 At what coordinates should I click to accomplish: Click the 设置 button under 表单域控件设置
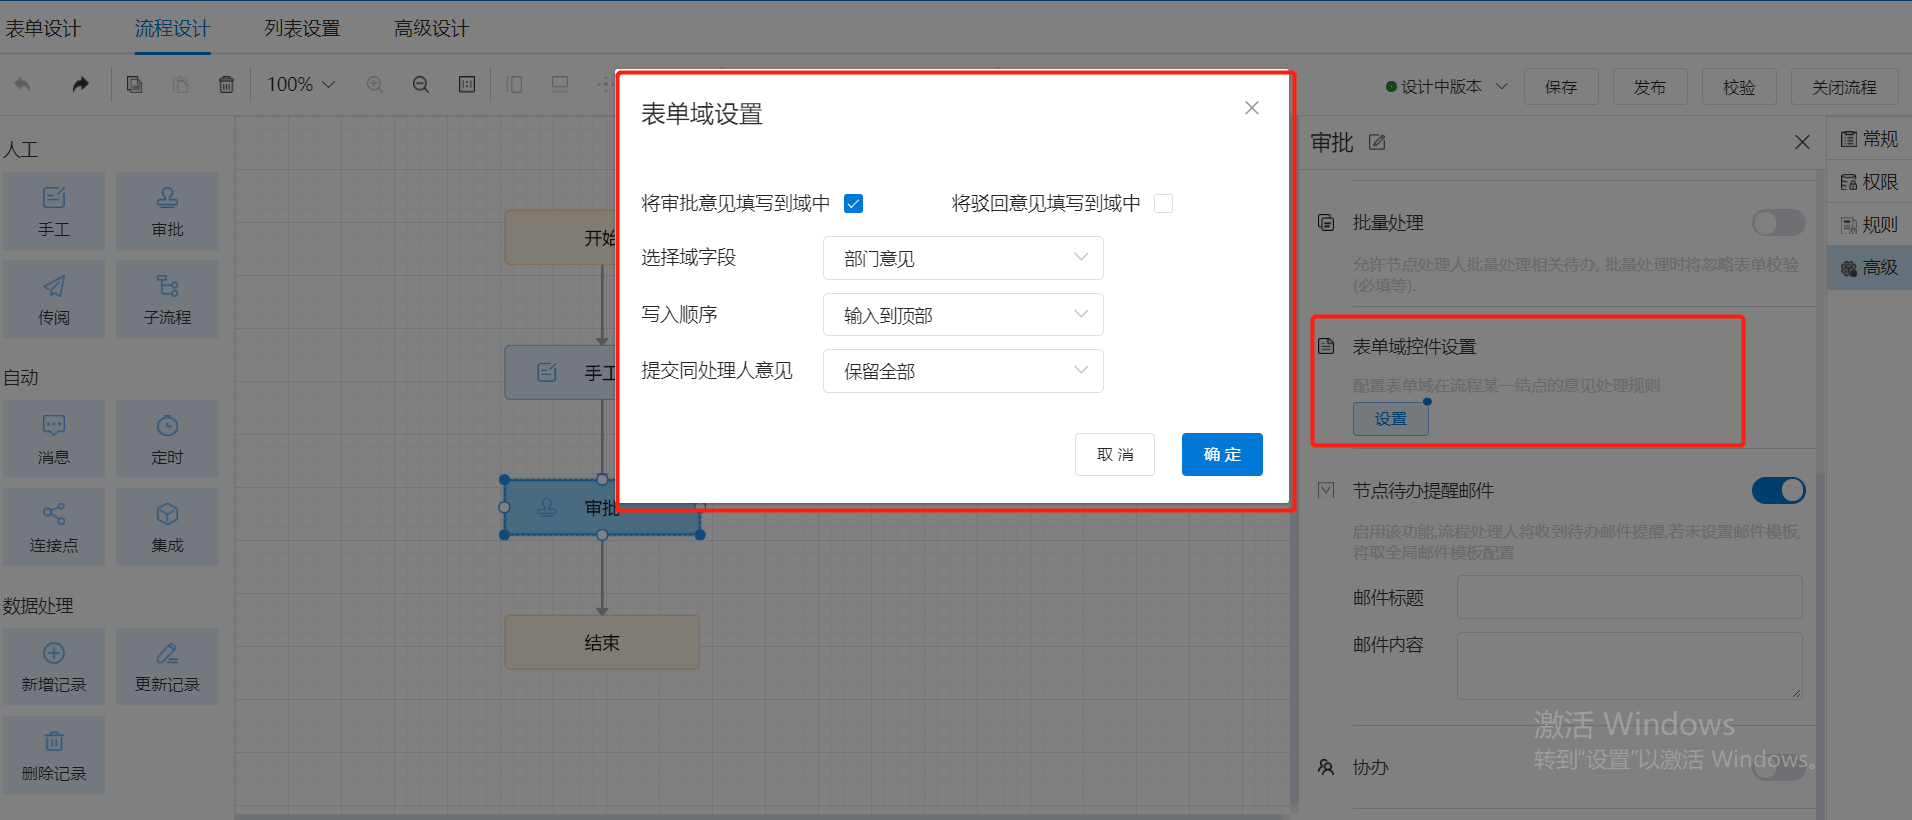click(x=1390, y=419)
